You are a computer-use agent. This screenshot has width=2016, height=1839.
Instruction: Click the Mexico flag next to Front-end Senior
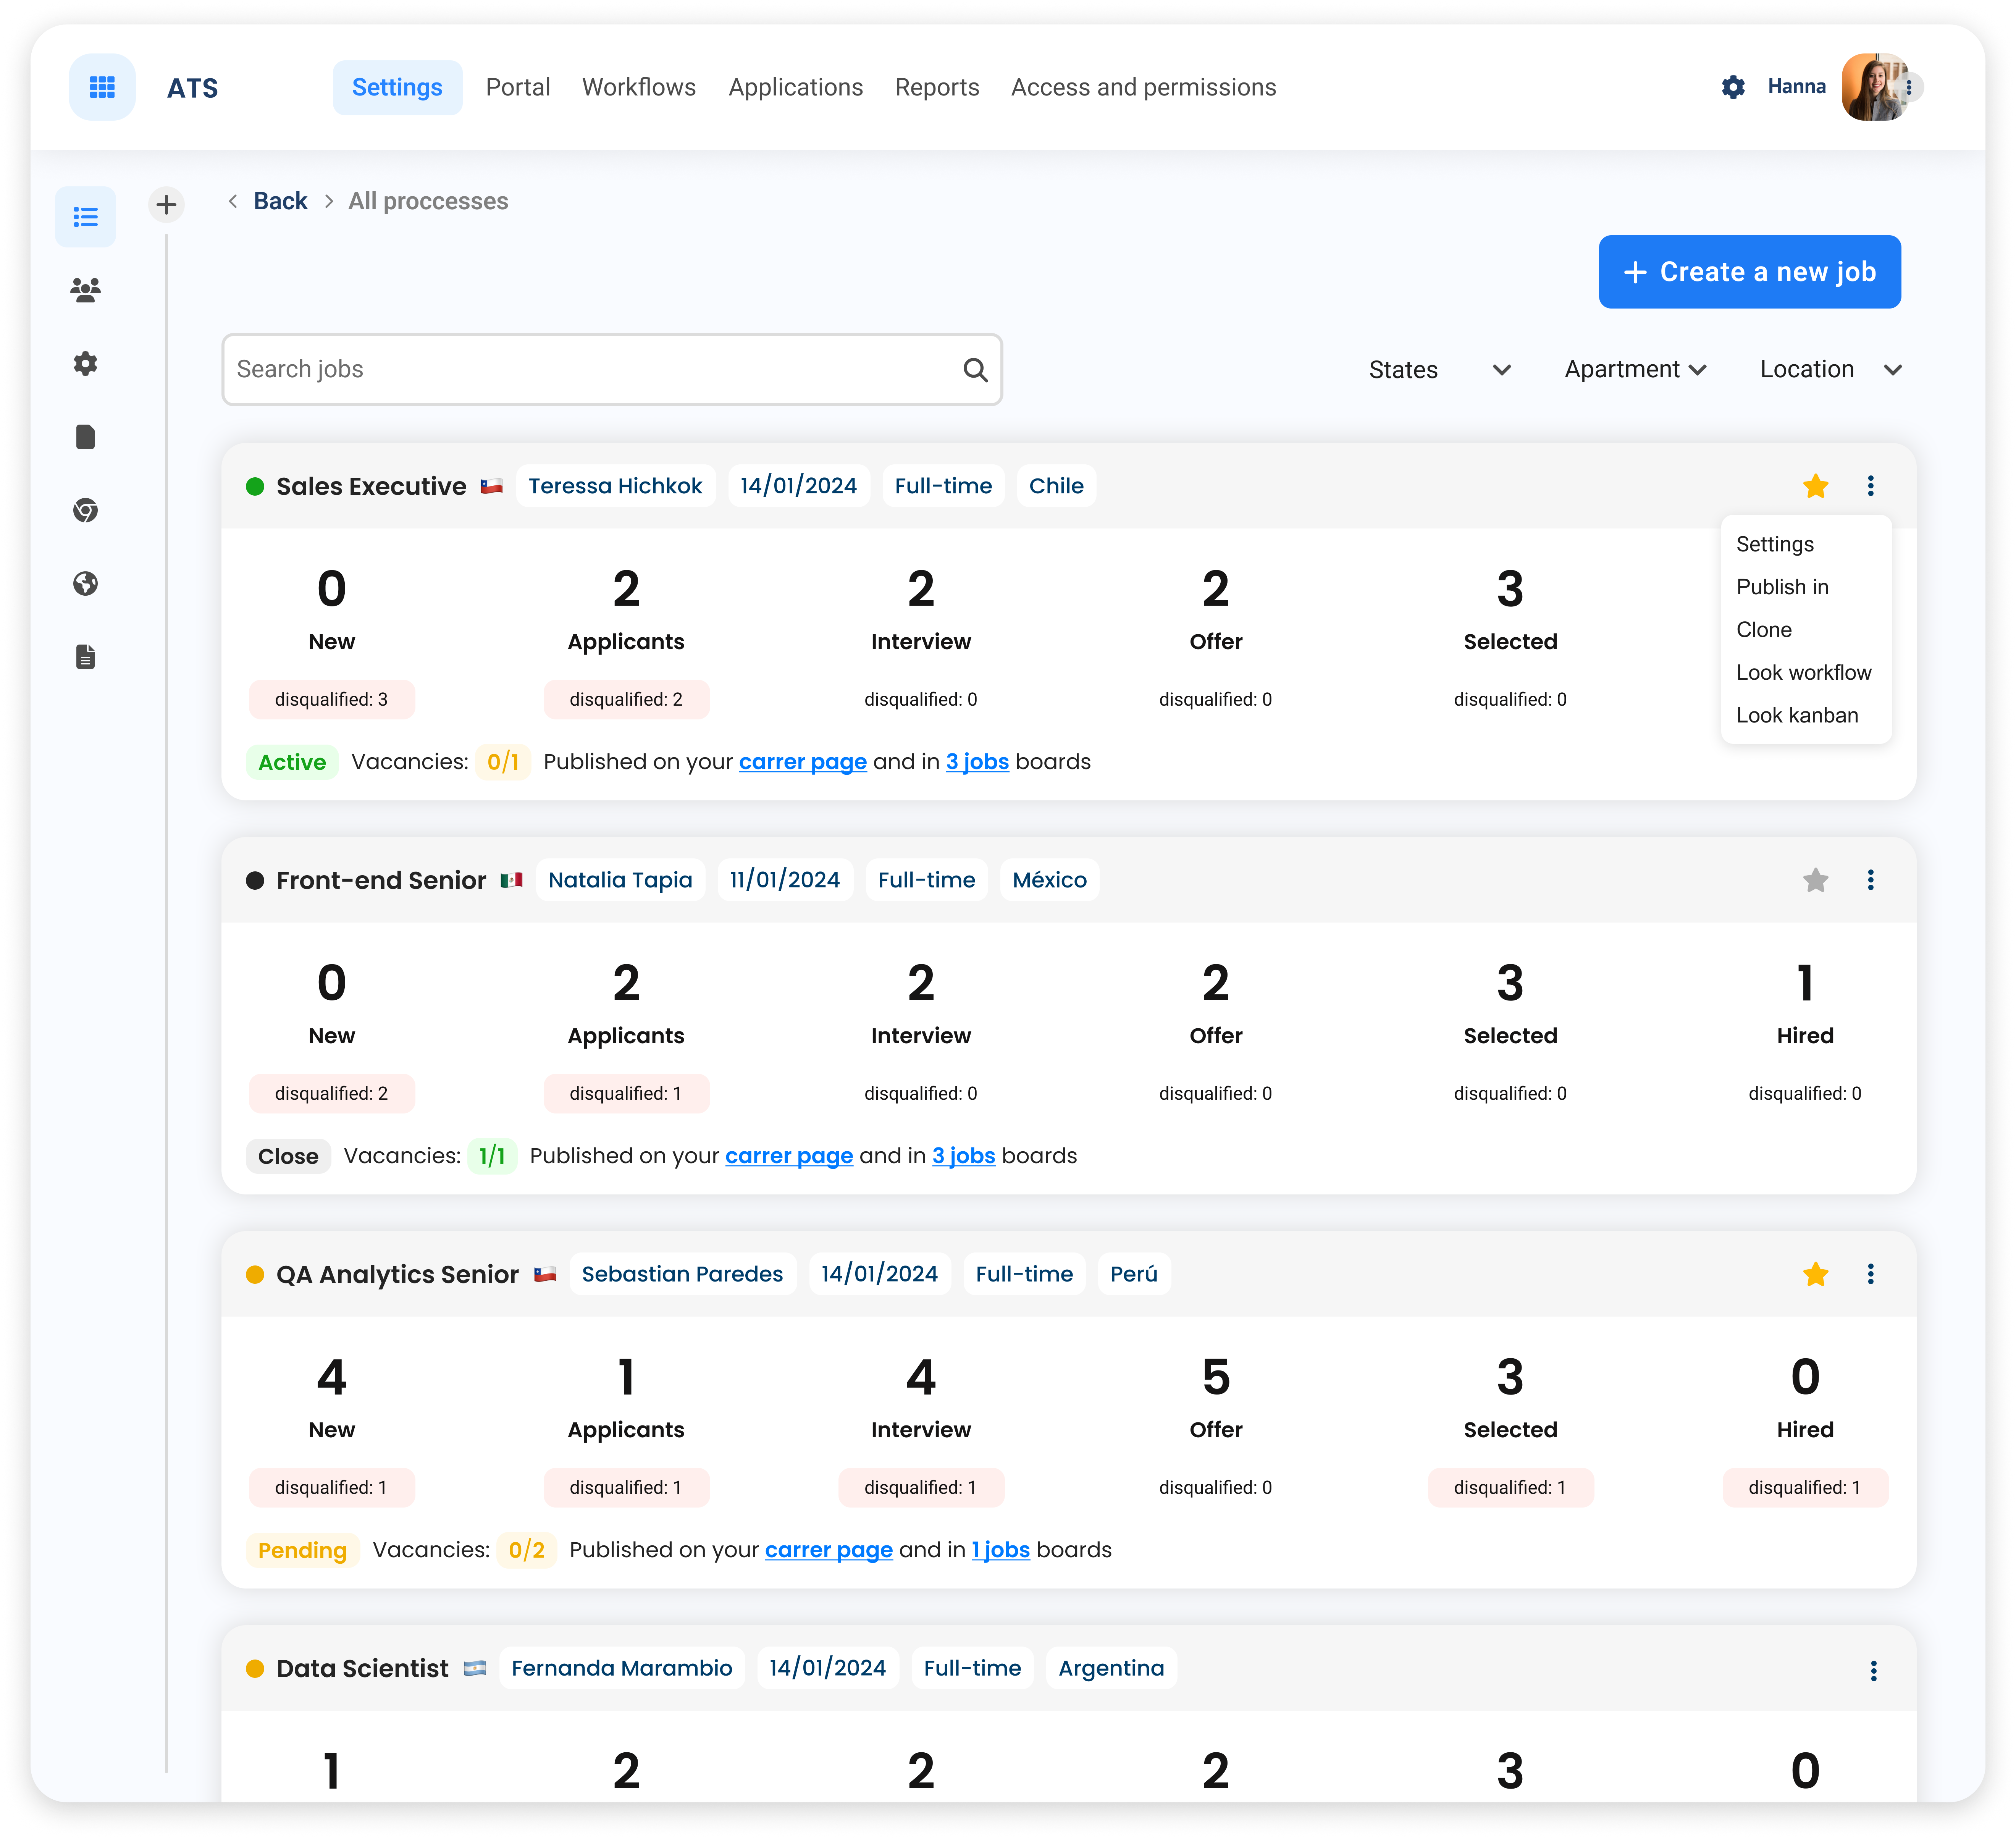pos(512,880)
